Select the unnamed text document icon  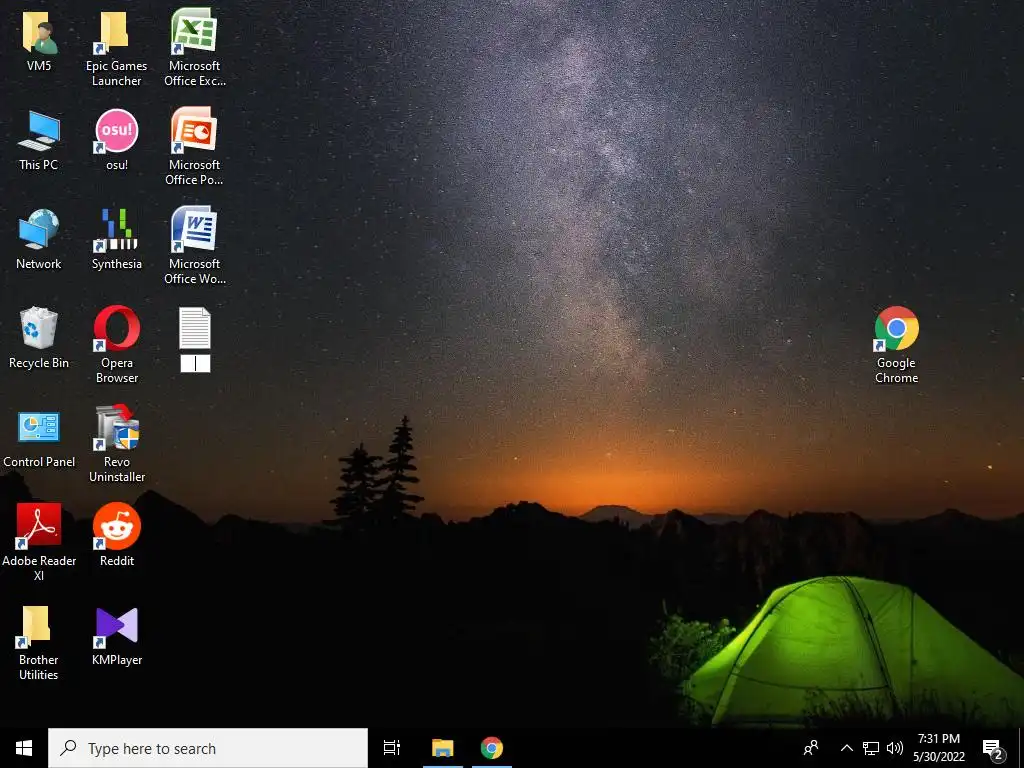click(195, 328)
